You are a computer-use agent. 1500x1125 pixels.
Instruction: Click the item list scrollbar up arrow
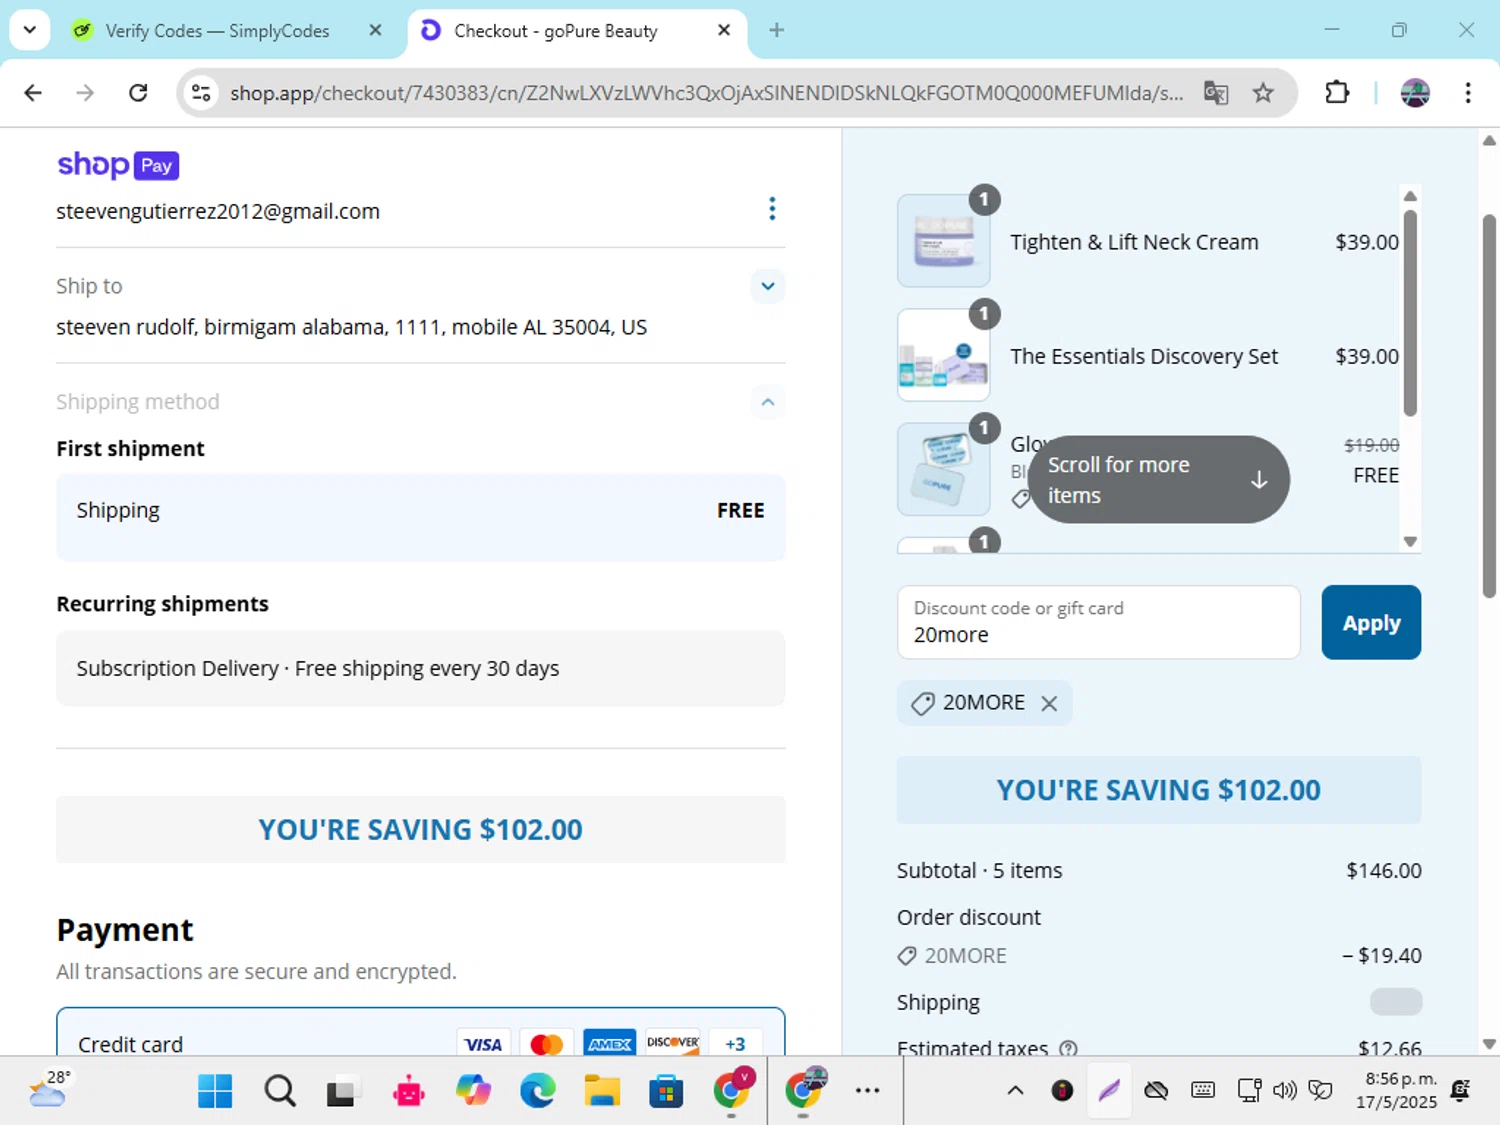pos(1410,196)
